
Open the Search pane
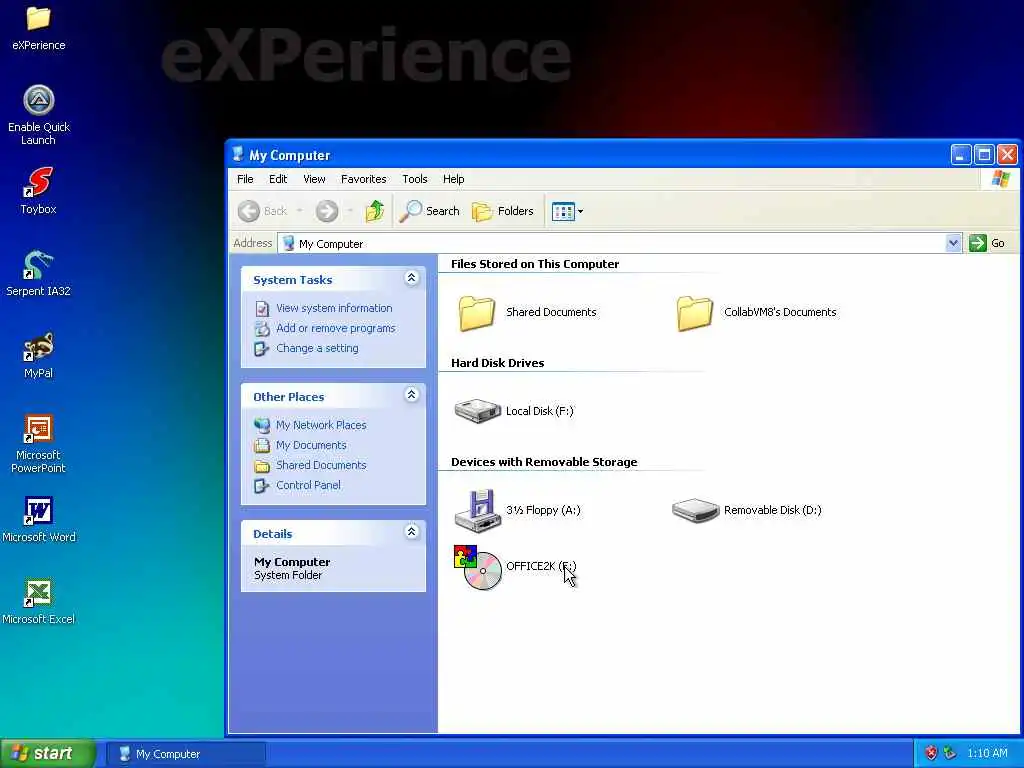tap(430, 211)
